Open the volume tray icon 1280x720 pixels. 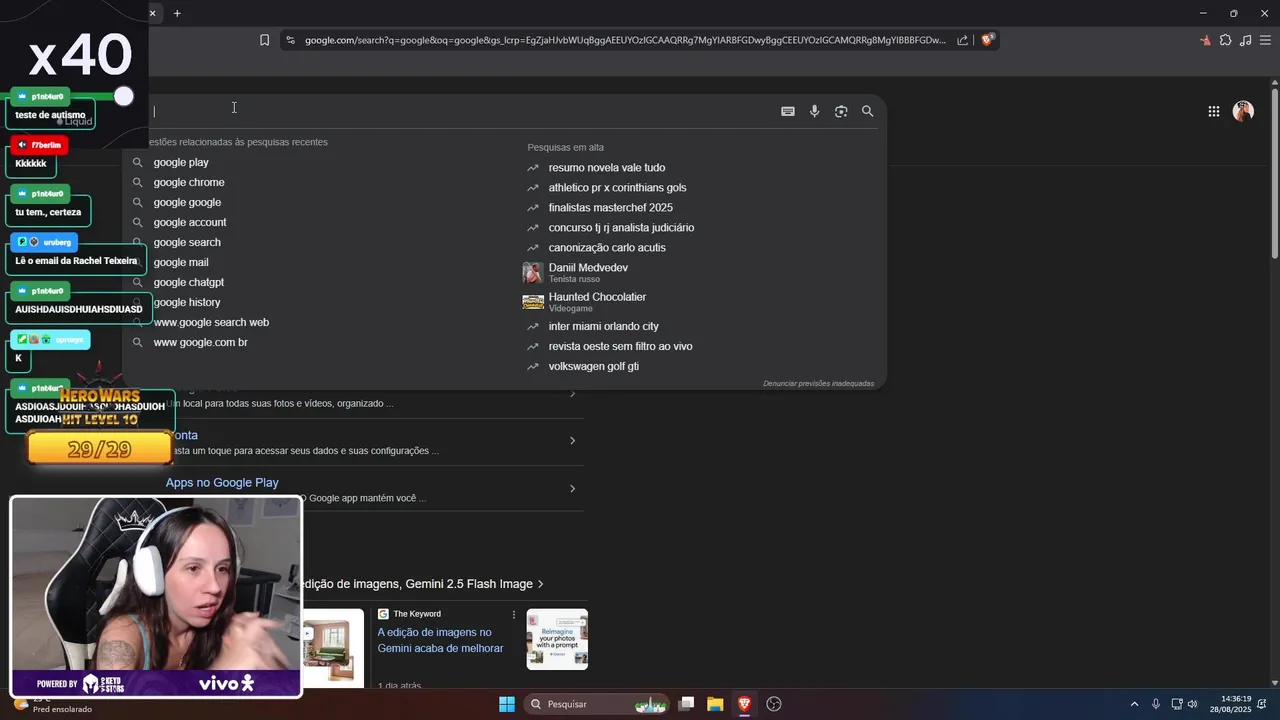tap(1192, 704)
